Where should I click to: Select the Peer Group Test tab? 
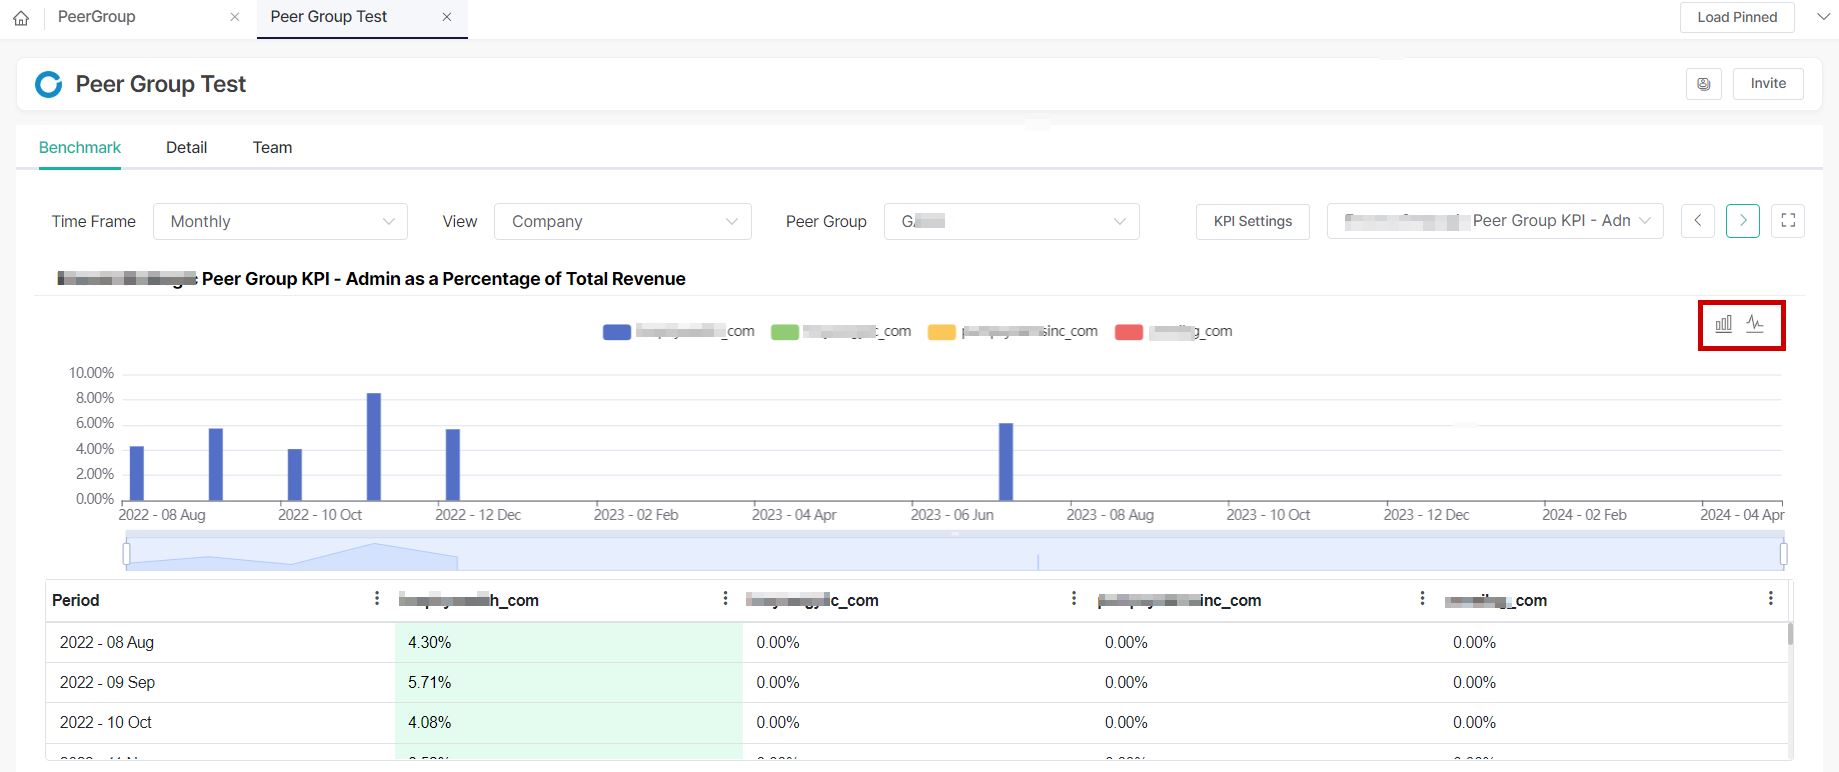click(x=329, y=17)
